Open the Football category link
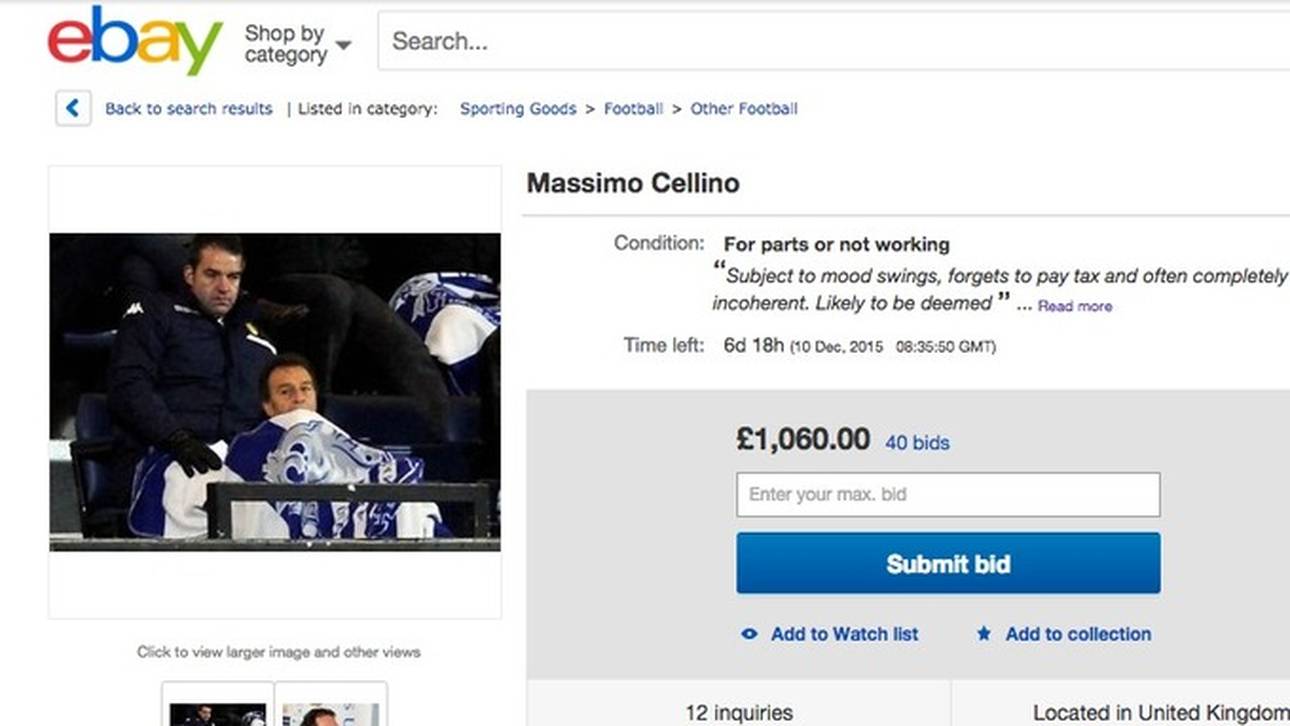The width and height of the screenshot is (1290, 726). point(633,108)
